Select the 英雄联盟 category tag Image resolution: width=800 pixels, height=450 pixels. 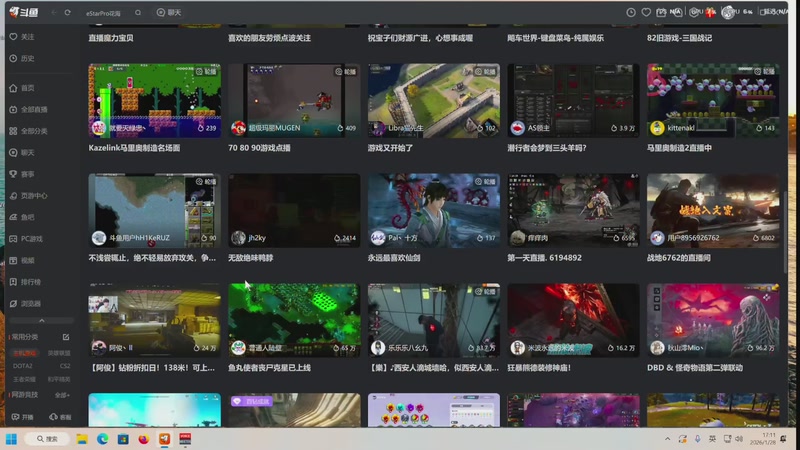pos(59,353)
